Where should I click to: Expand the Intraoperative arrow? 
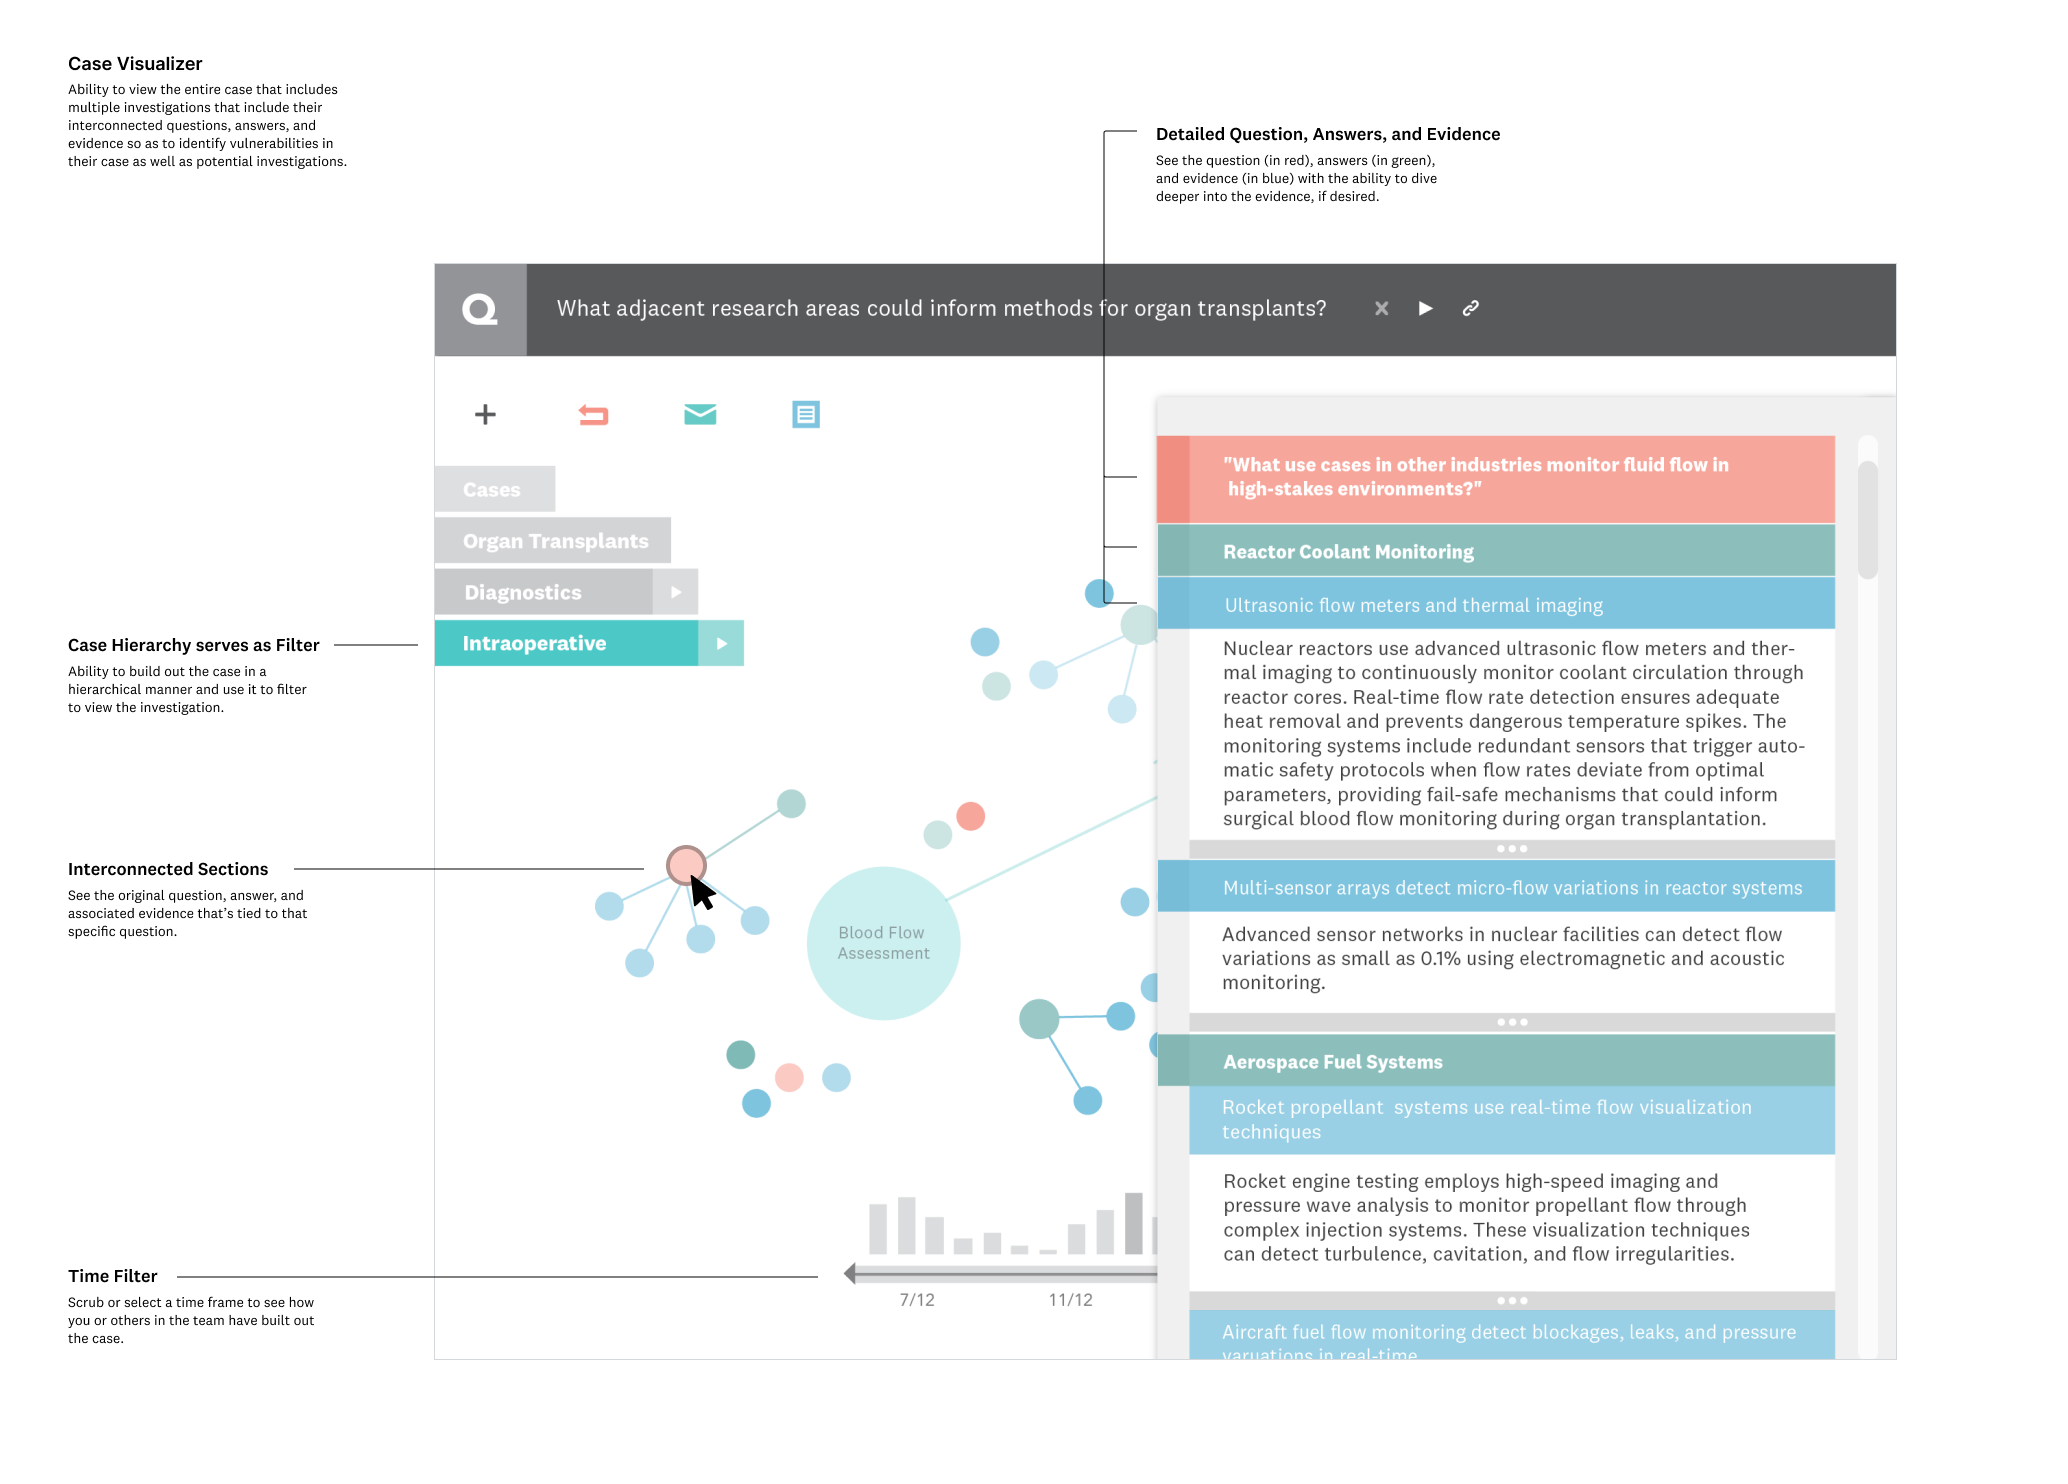(721, 643)
